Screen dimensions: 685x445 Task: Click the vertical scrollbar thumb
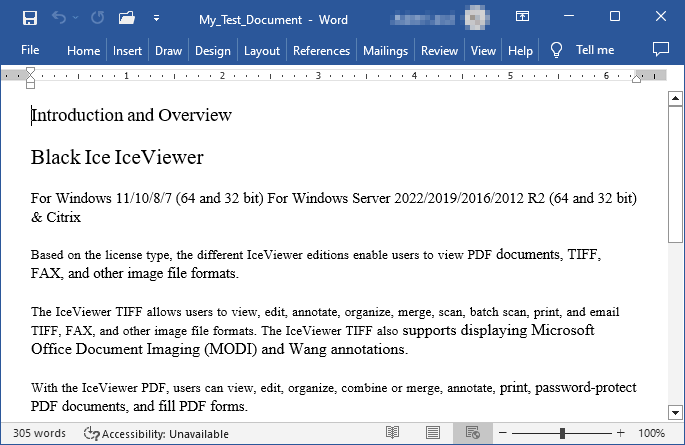point(675,174)
